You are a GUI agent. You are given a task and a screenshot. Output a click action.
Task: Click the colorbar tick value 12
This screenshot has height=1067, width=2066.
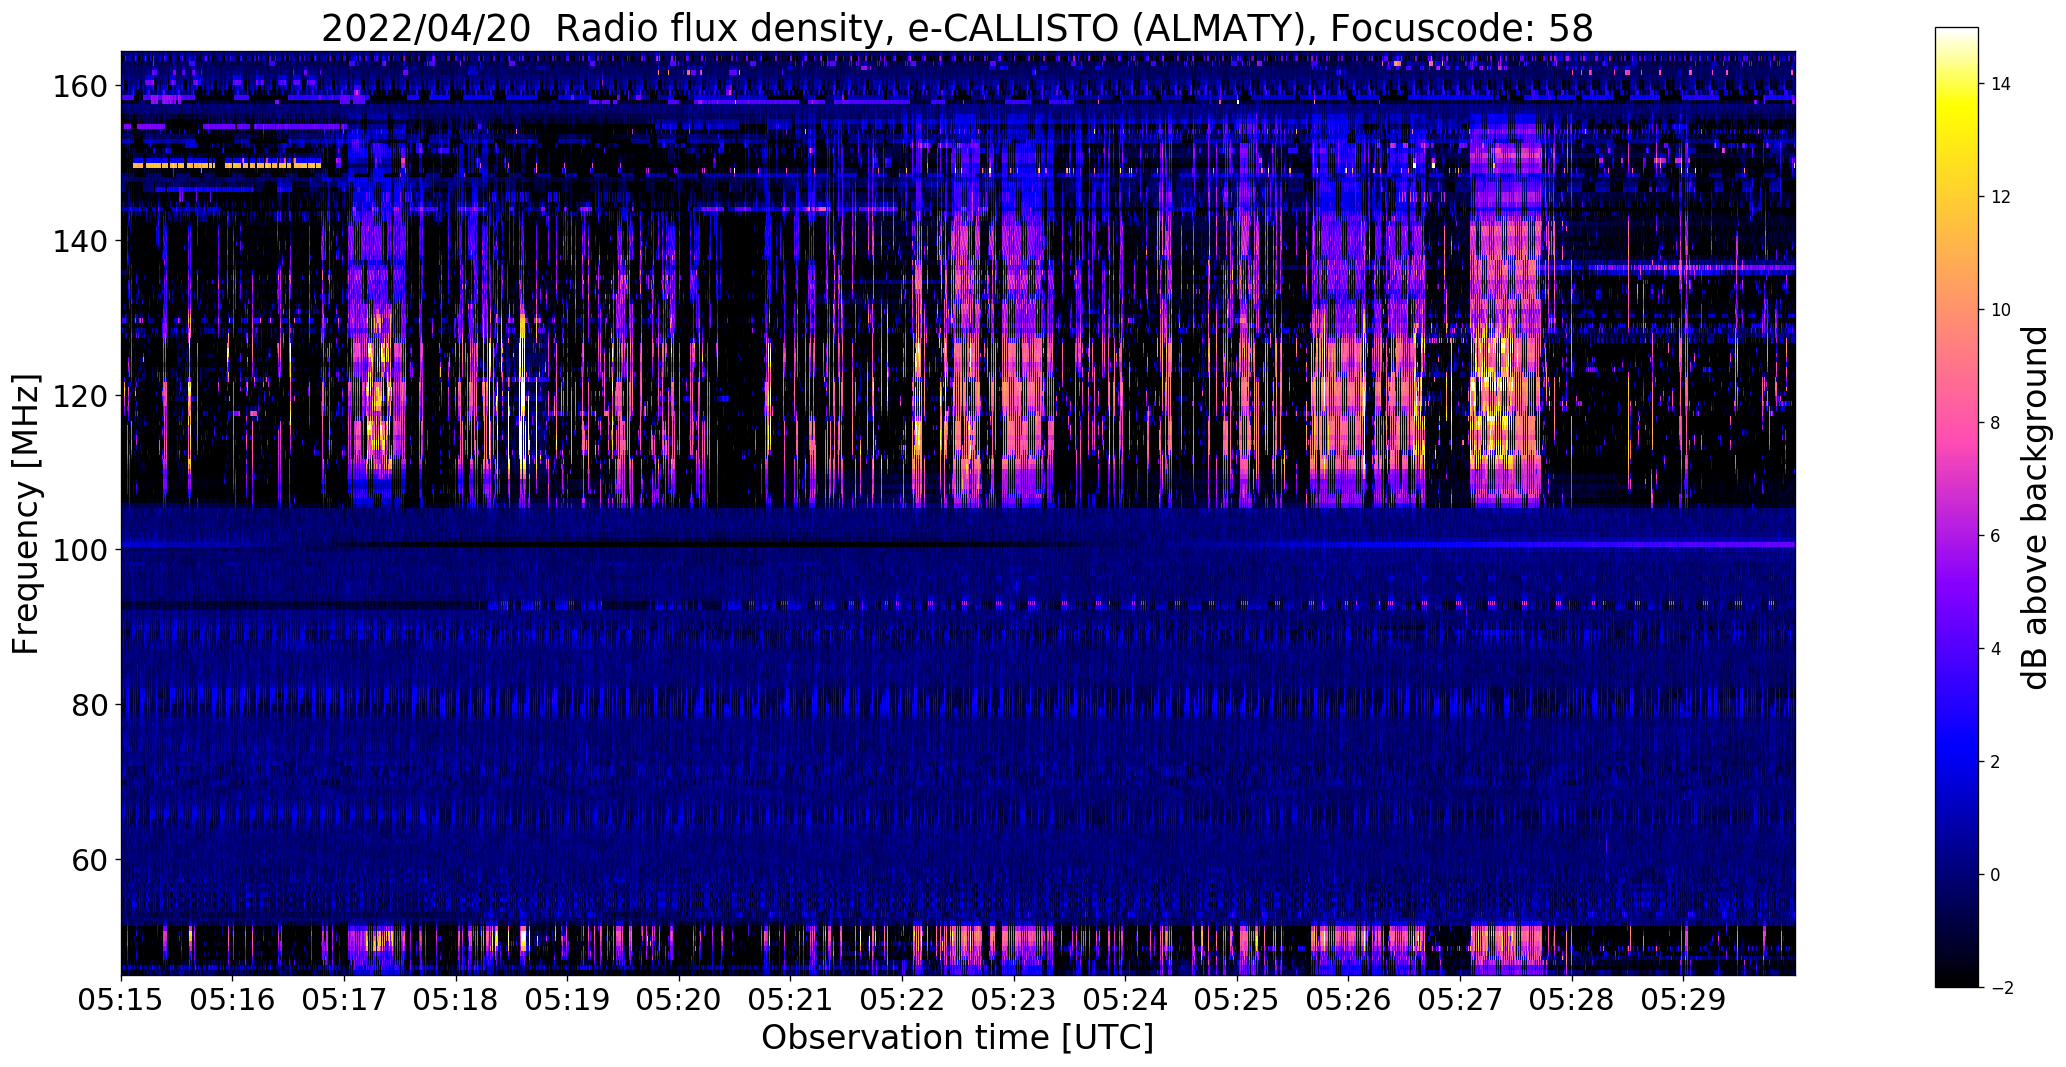click(x=2001, y=198)
